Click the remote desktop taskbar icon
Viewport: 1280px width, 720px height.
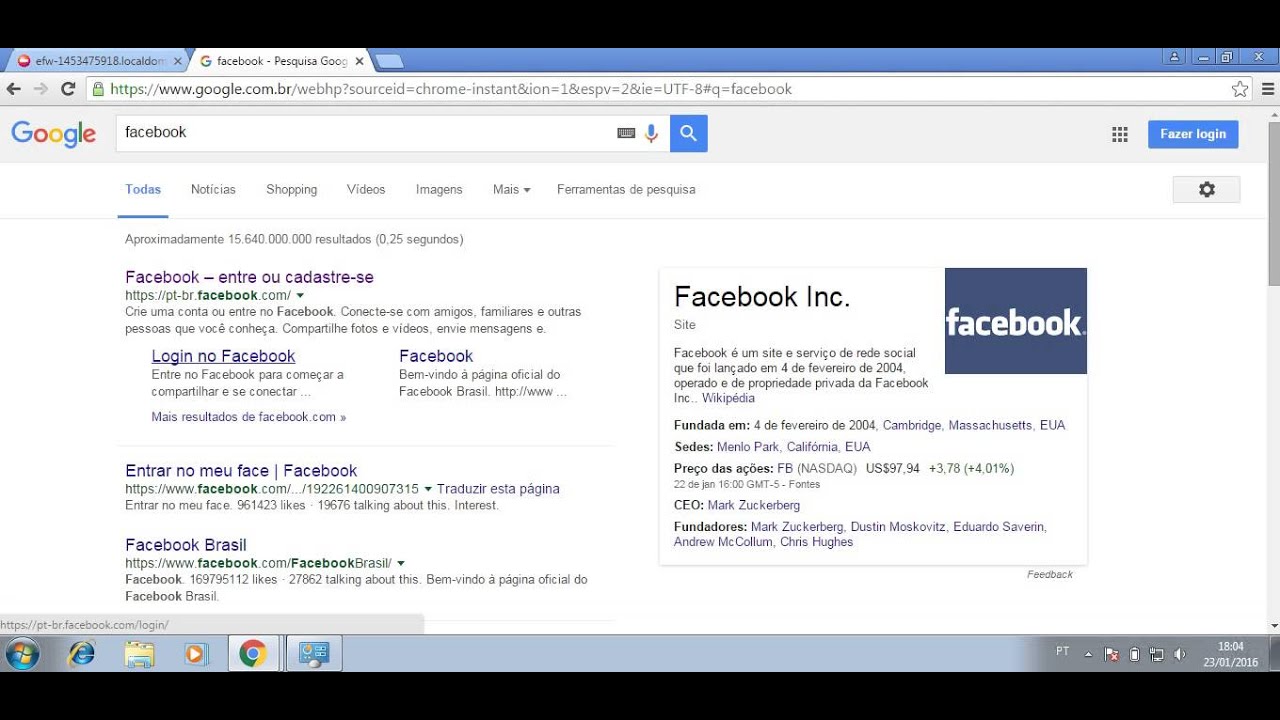coord(314,654)
